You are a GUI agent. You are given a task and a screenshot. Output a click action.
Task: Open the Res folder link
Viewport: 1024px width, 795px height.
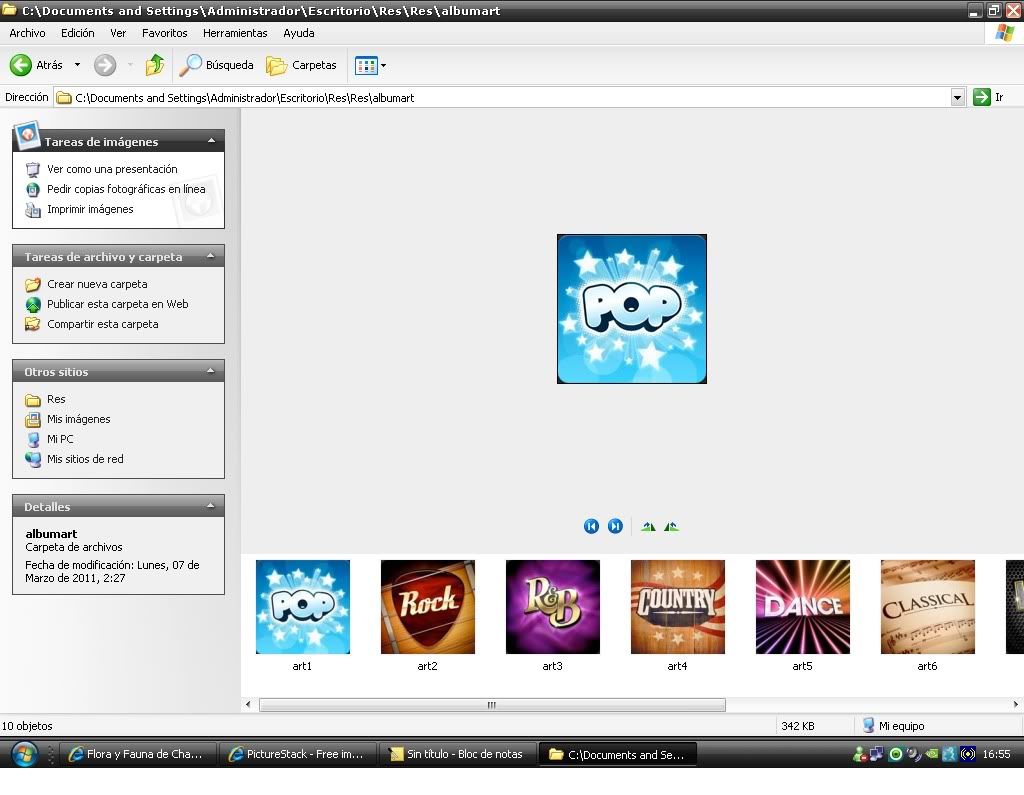56,399
